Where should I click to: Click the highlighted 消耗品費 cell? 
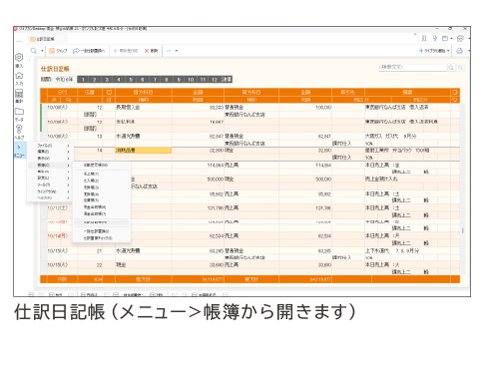pyautogui.click(x=144, y=150)
